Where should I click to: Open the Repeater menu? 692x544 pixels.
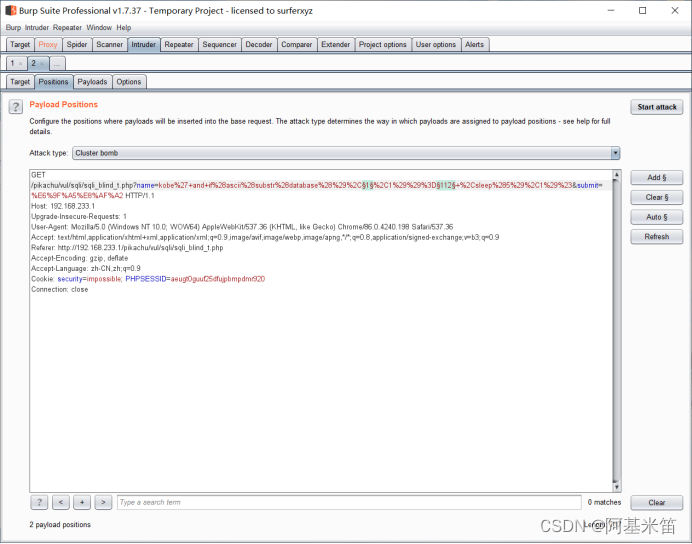(67, 27)
